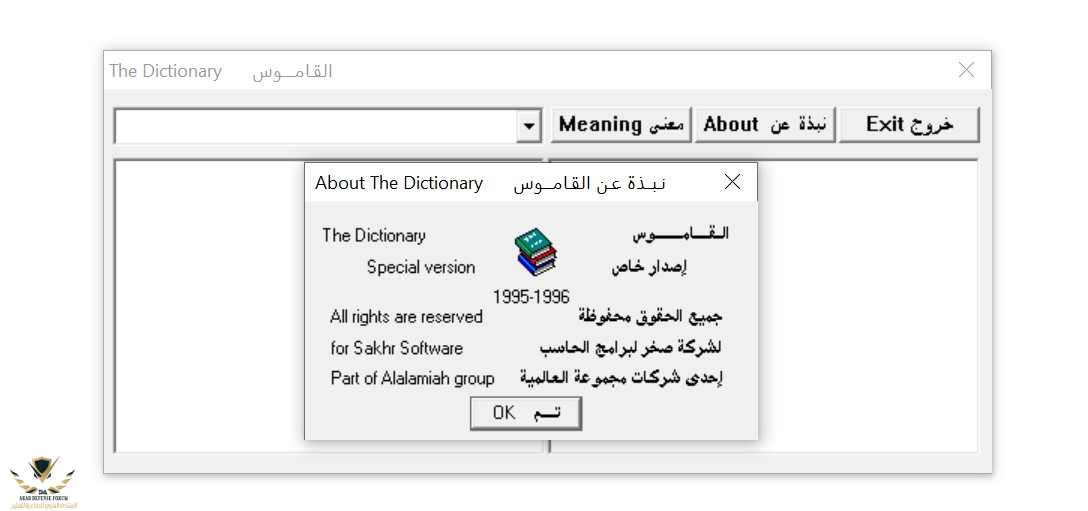Close the About The Dictionary dialog
Image resolution: width=1088 pixels, height=511 pixels.
click(x=732, y=182)
